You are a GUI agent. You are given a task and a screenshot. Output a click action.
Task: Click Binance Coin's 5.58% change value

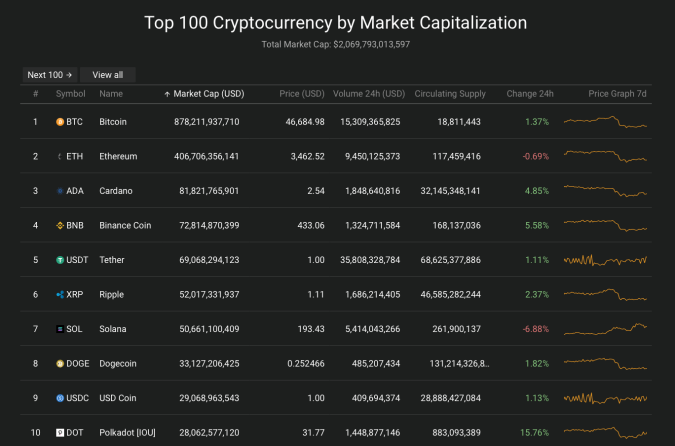[x=537, y=225]
